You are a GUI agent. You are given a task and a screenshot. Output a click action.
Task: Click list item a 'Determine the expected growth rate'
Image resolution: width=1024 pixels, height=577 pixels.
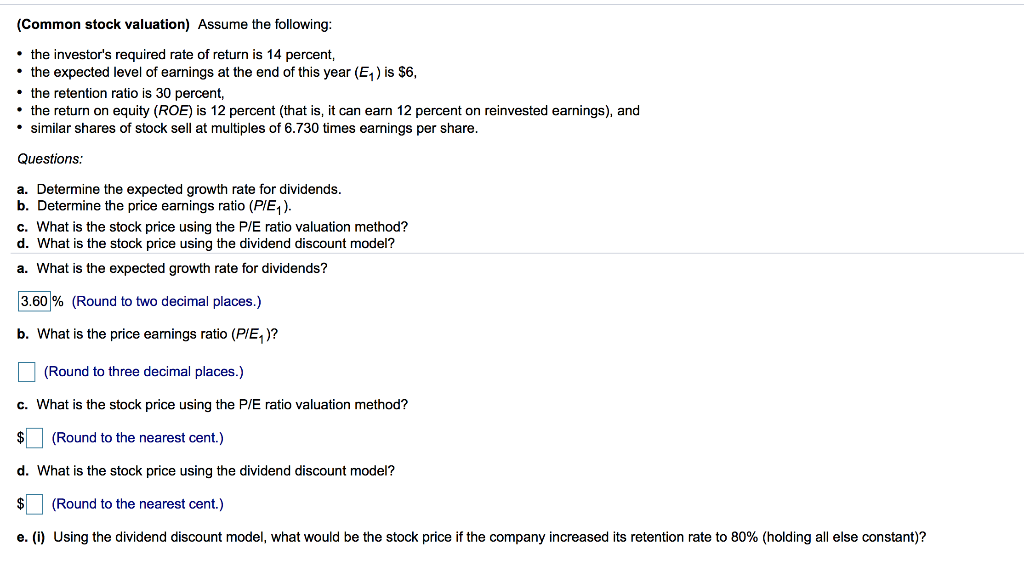click(x=180, y=189)
